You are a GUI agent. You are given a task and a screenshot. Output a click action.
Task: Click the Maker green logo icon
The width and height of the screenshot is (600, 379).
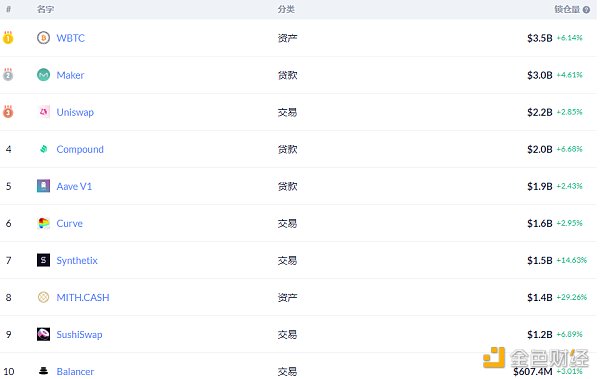[43, 75]
